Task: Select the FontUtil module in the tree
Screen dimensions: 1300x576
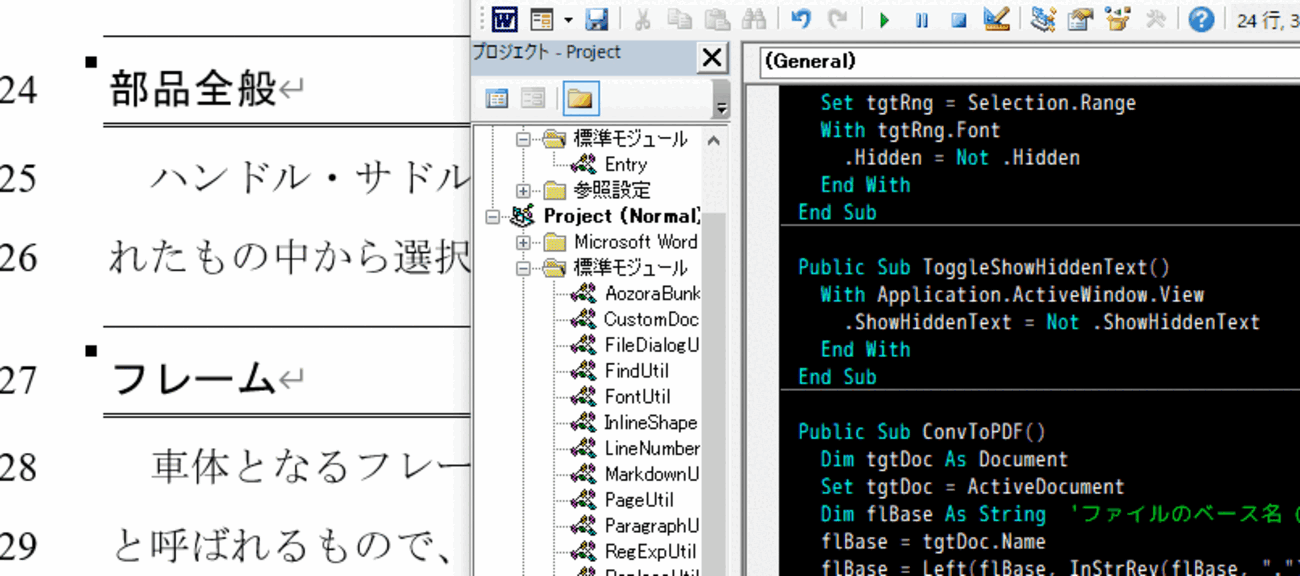Action: pos(637,397)
